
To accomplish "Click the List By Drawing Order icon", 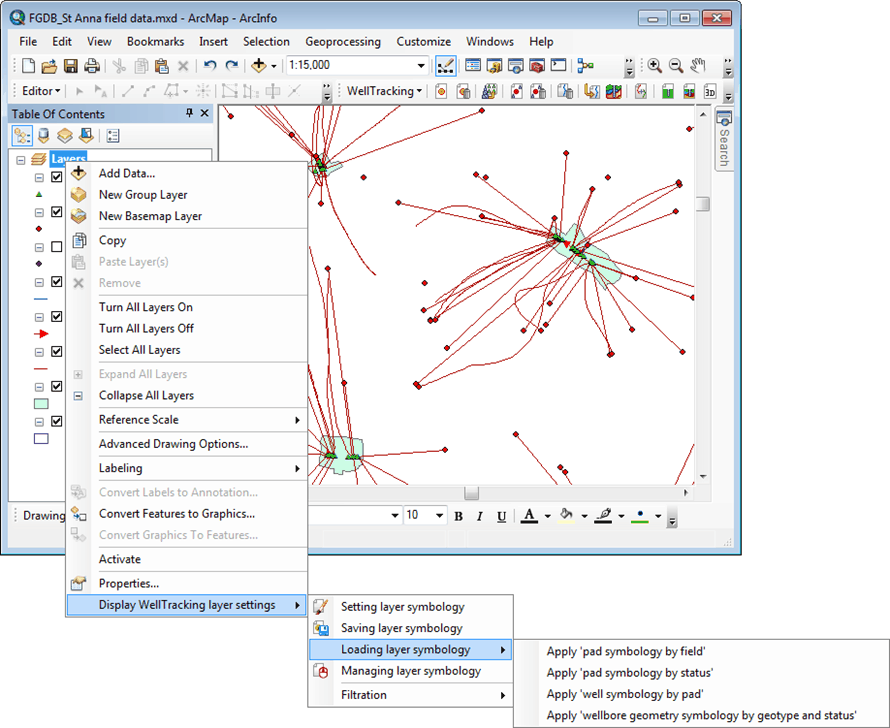I will [x=22, y=136].
